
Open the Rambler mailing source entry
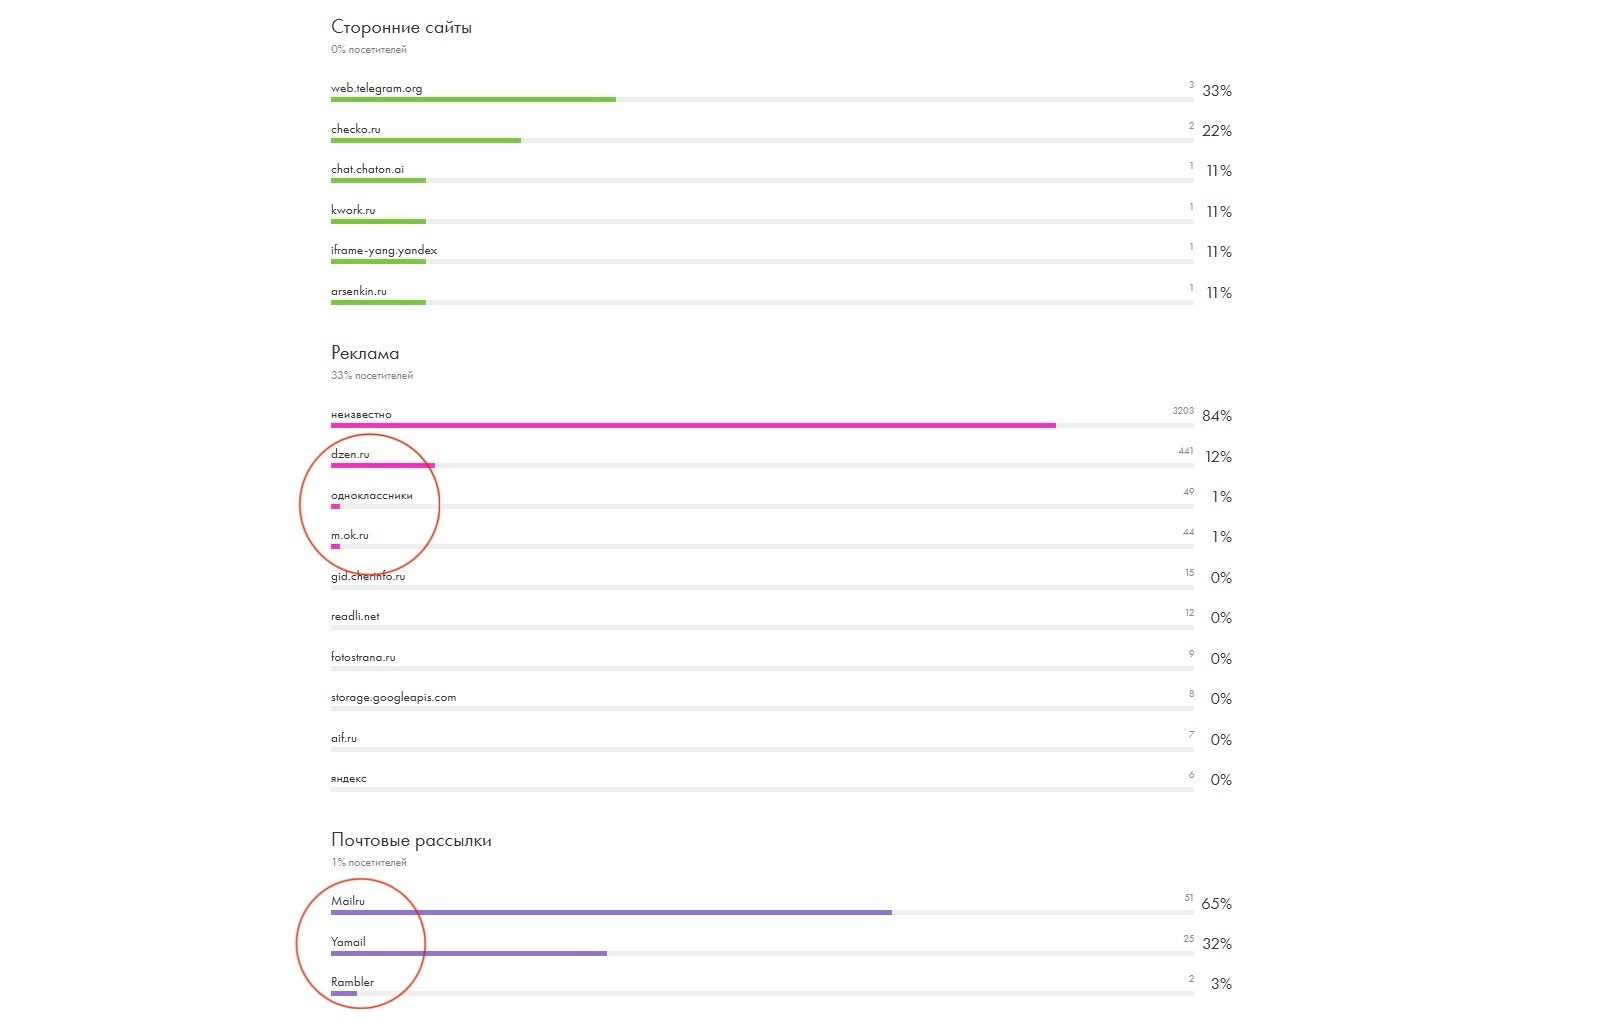coord(352,983)
